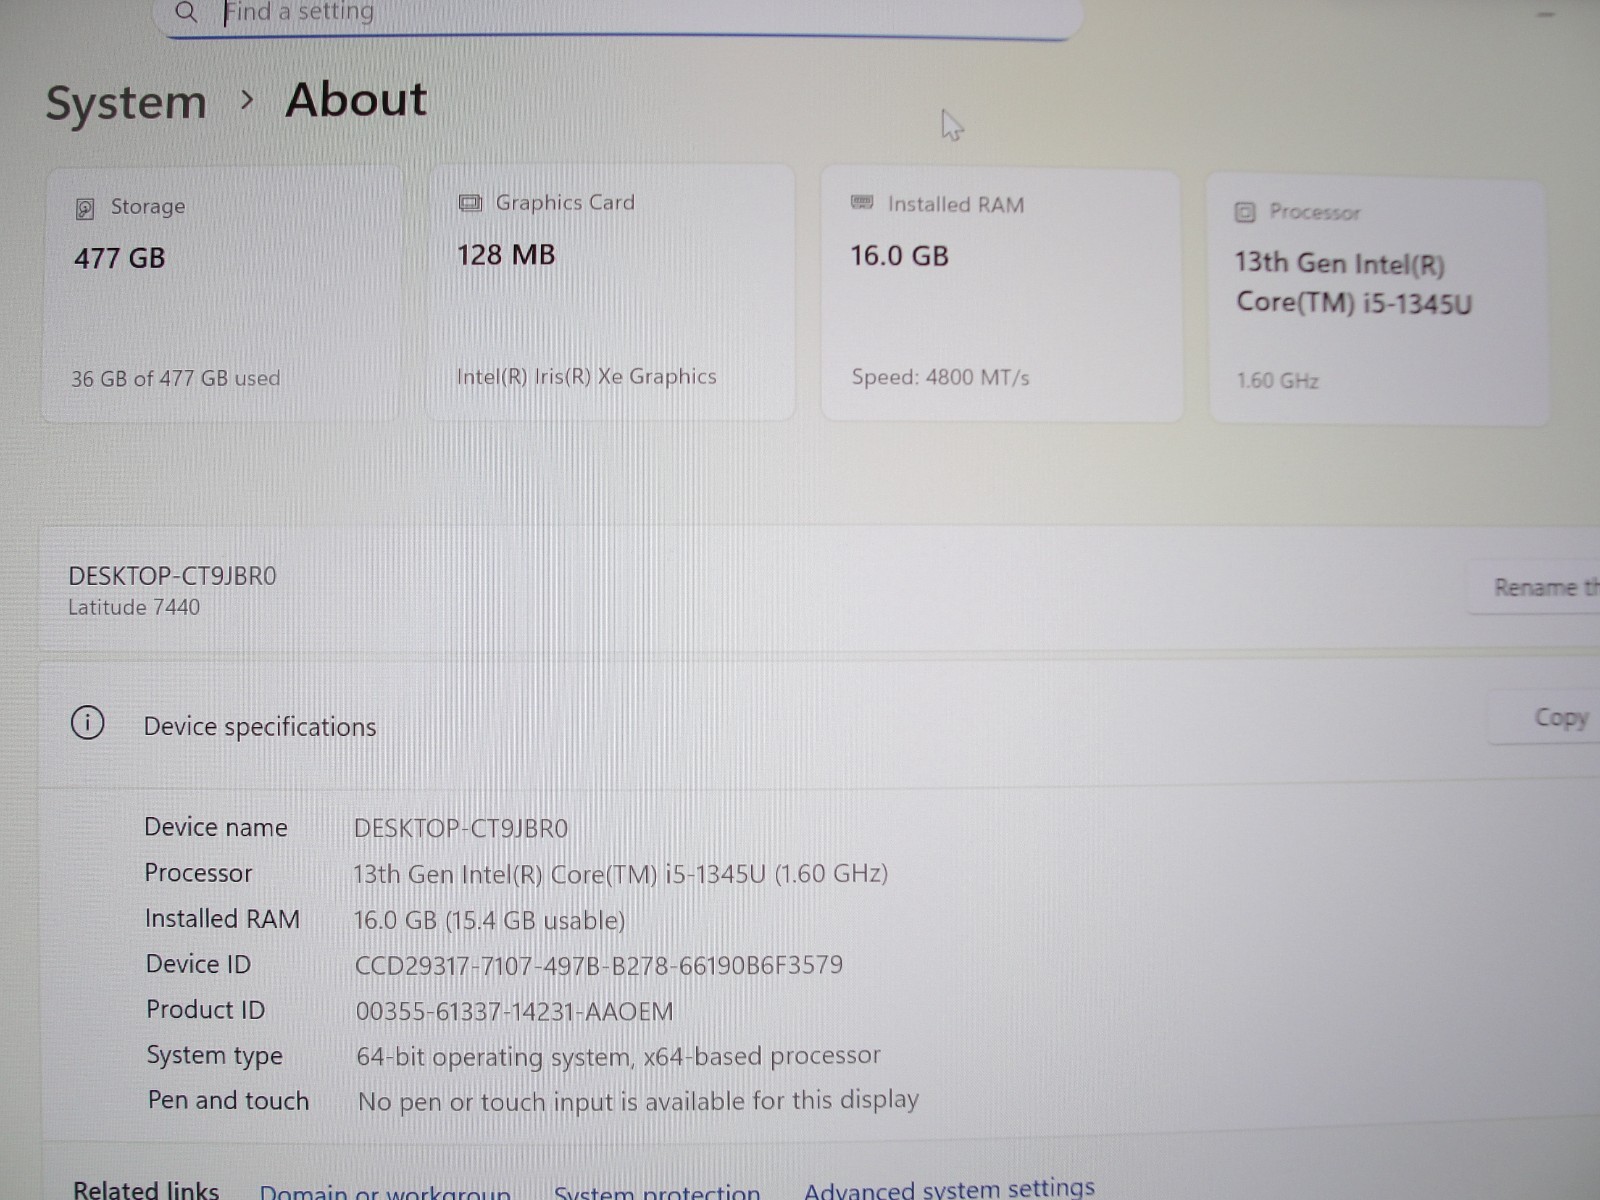Screen dimensions: 1600x1200
Task: Click the 'Installed RAM' specification label
Action: tap(222, 919)
